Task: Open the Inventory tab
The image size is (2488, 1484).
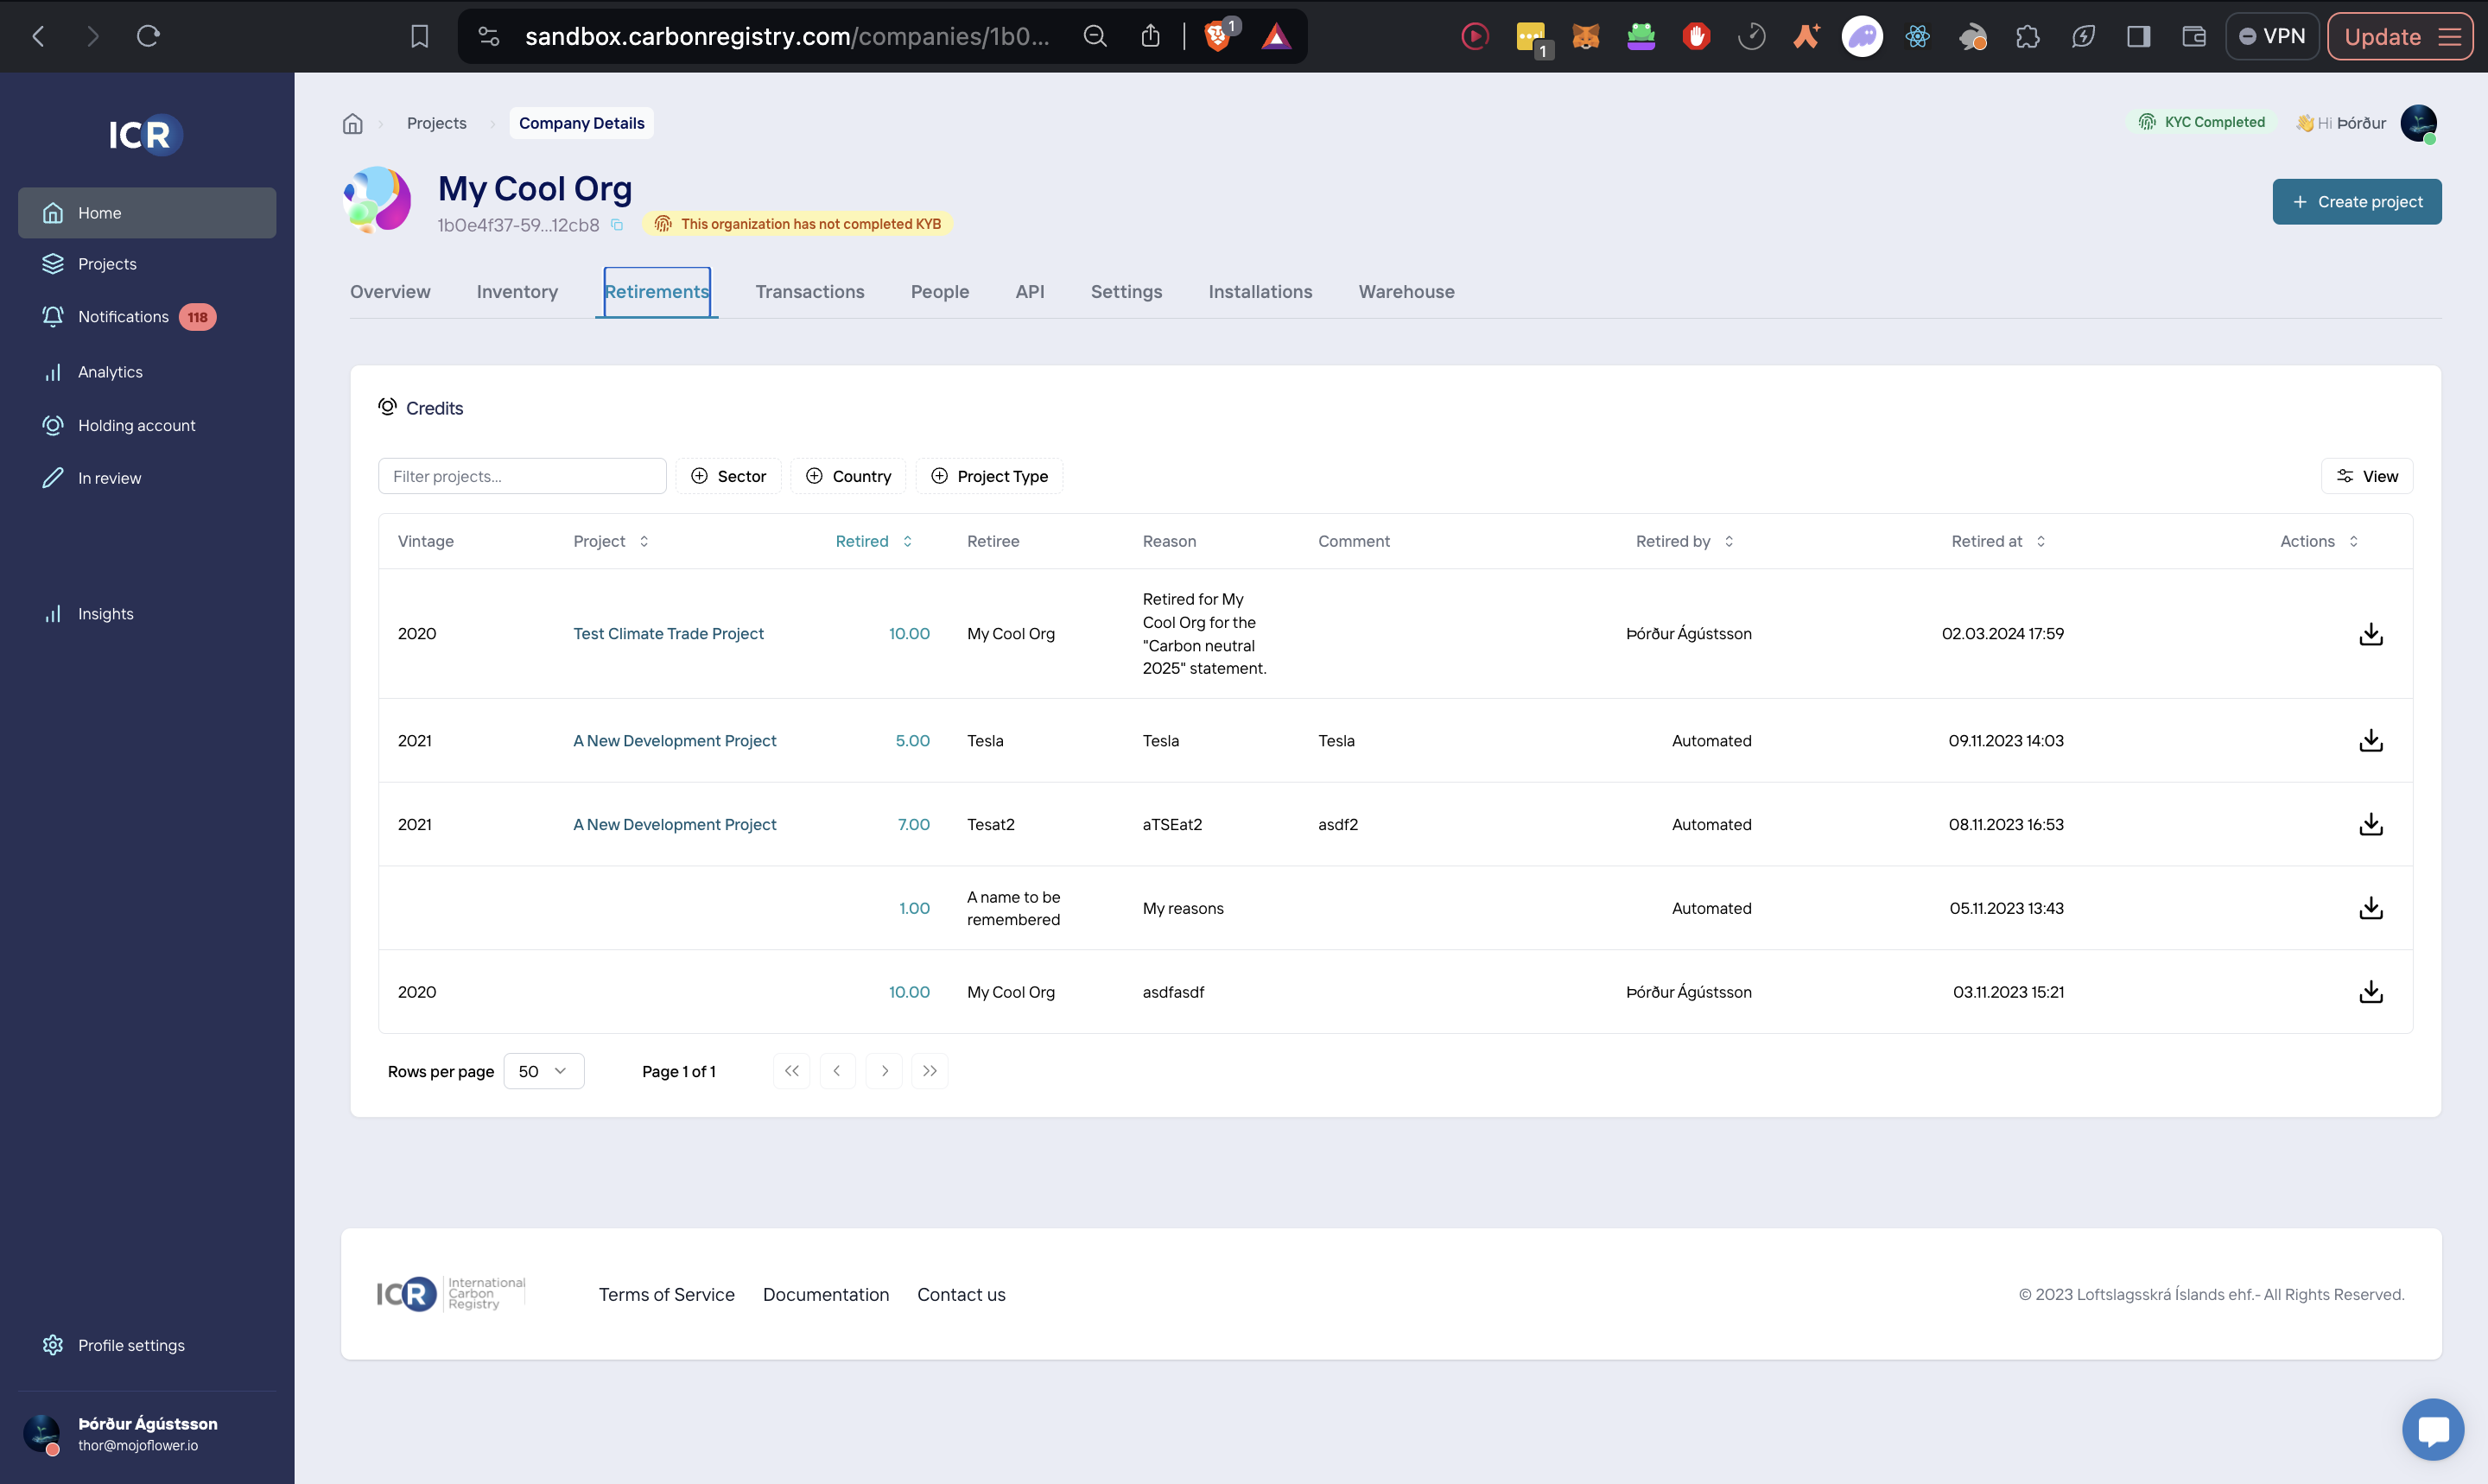Action: [517, 292]
